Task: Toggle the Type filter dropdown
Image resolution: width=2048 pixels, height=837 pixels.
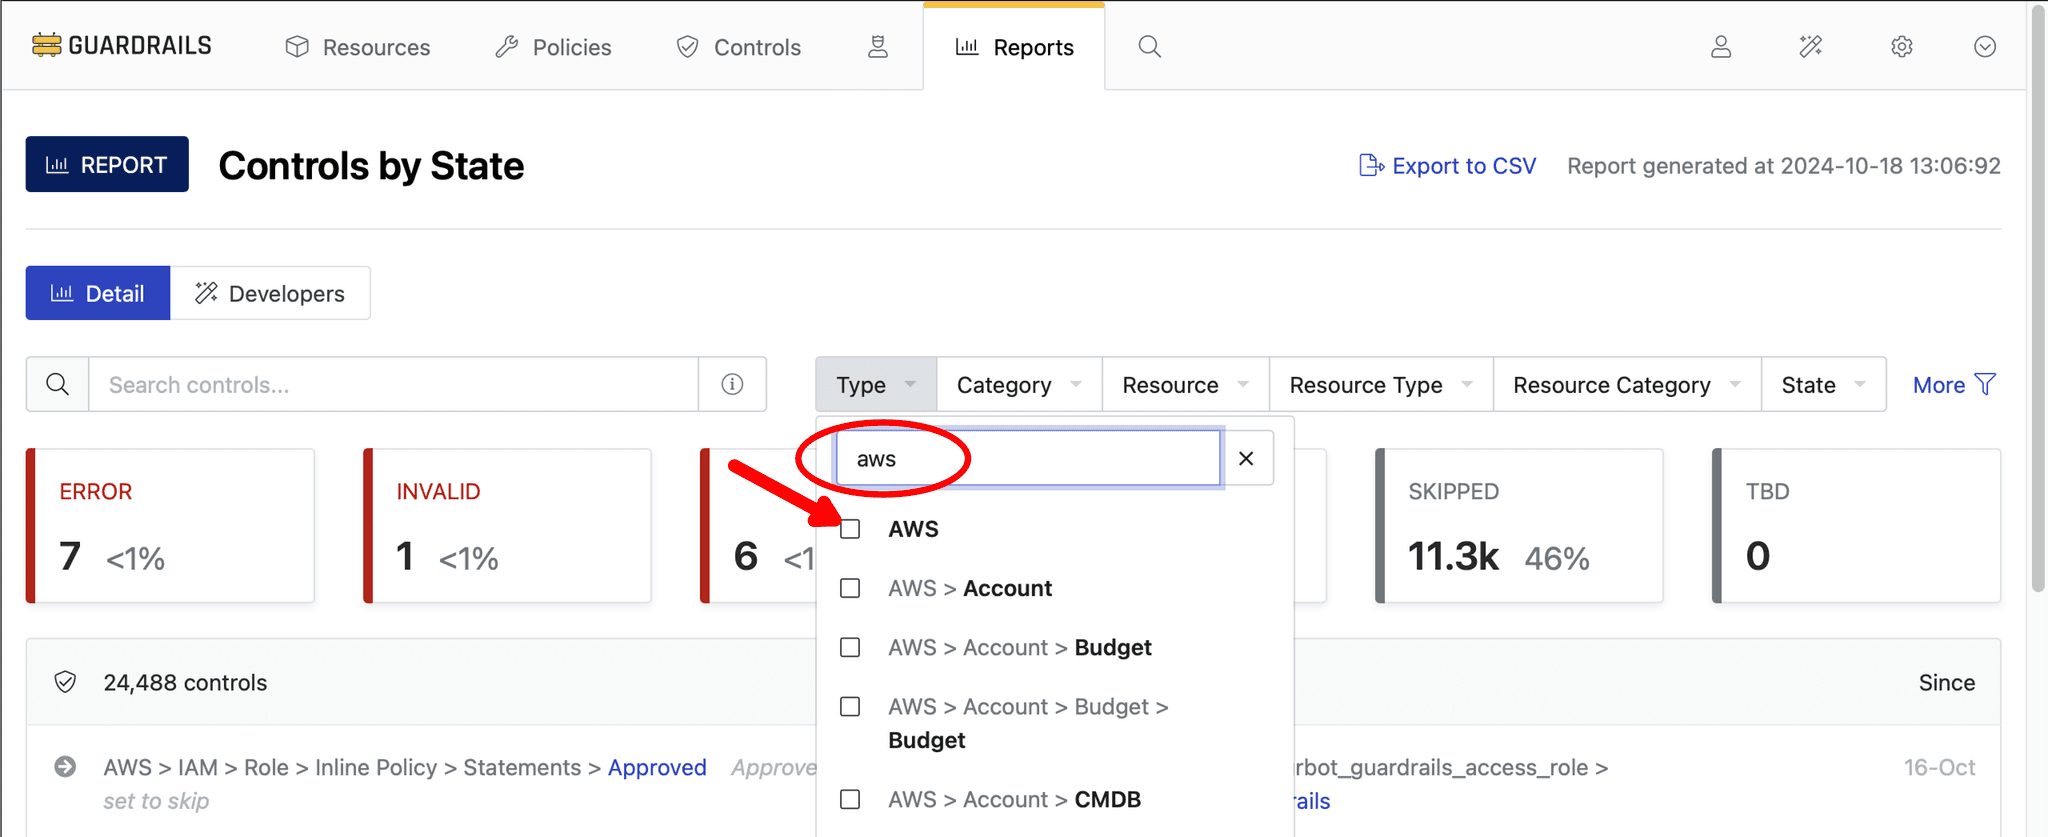Action: [876, 384]
